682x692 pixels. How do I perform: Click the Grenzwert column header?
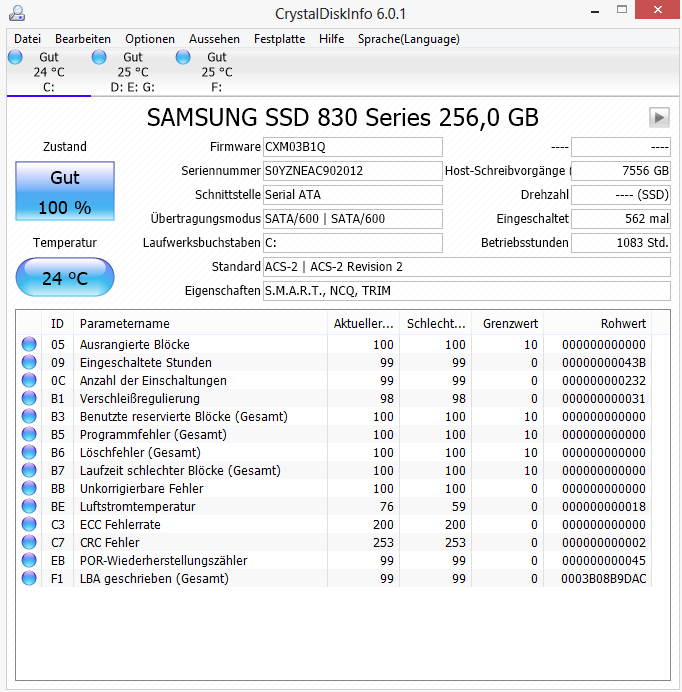[x=508, y=323]
